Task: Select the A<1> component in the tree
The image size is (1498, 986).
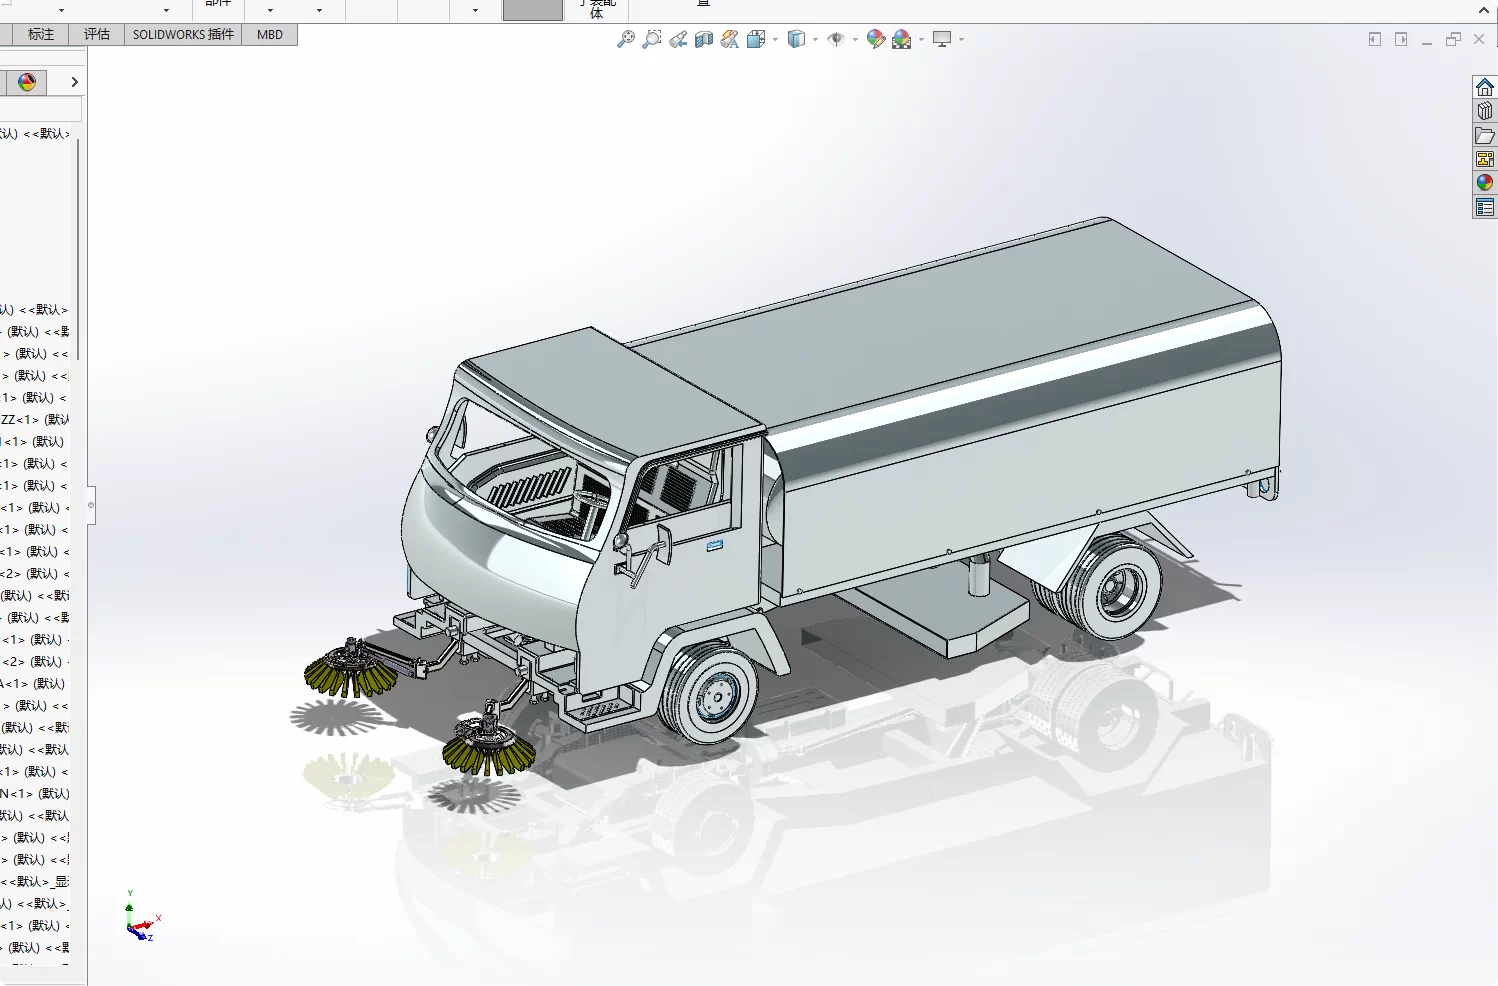Action: click(x=33, y=683)
